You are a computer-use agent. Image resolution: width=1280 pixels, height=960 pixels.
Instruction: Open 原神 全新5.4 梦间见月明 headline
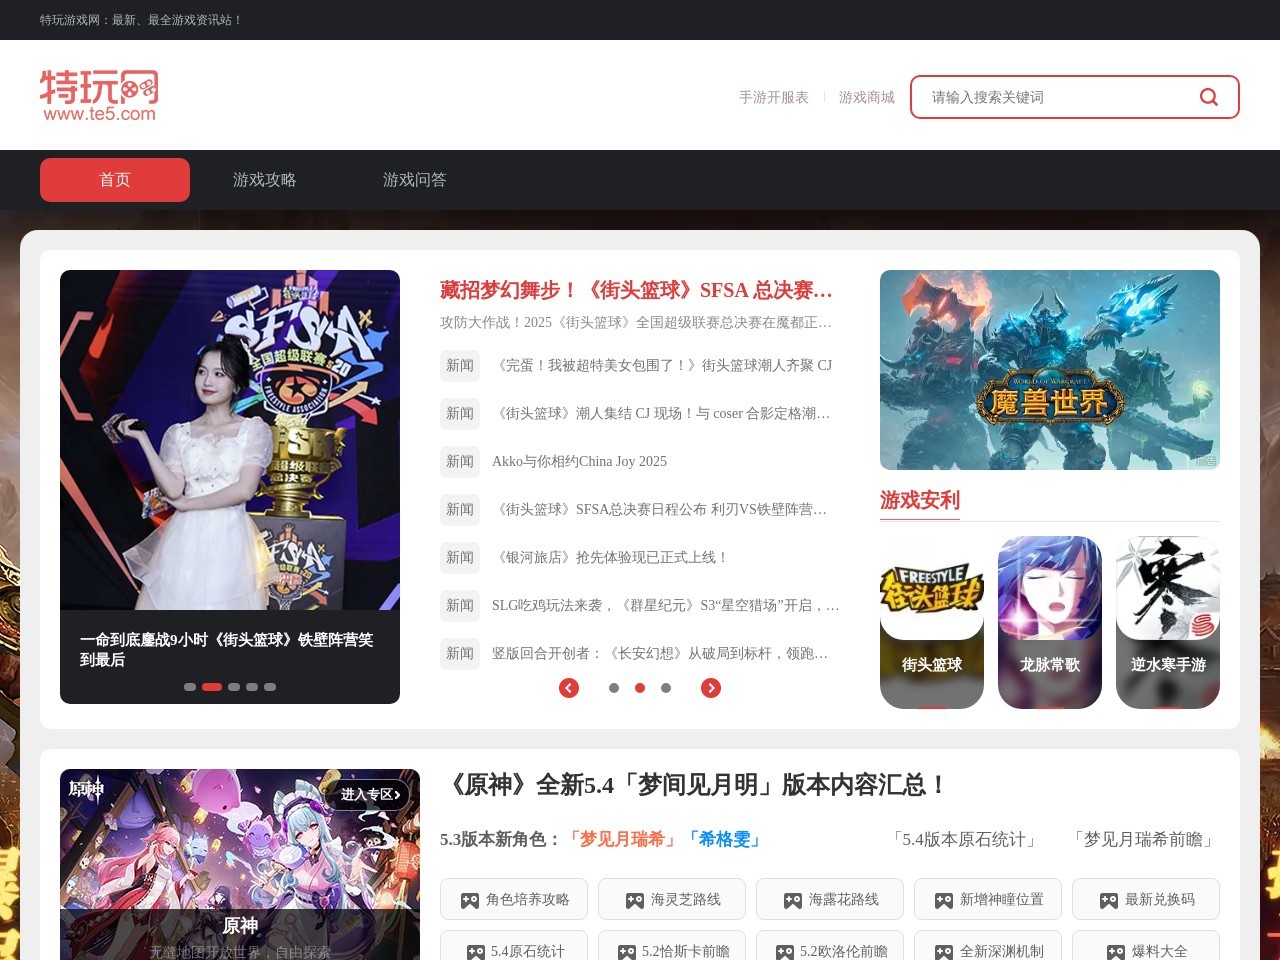tap(695, 785)
